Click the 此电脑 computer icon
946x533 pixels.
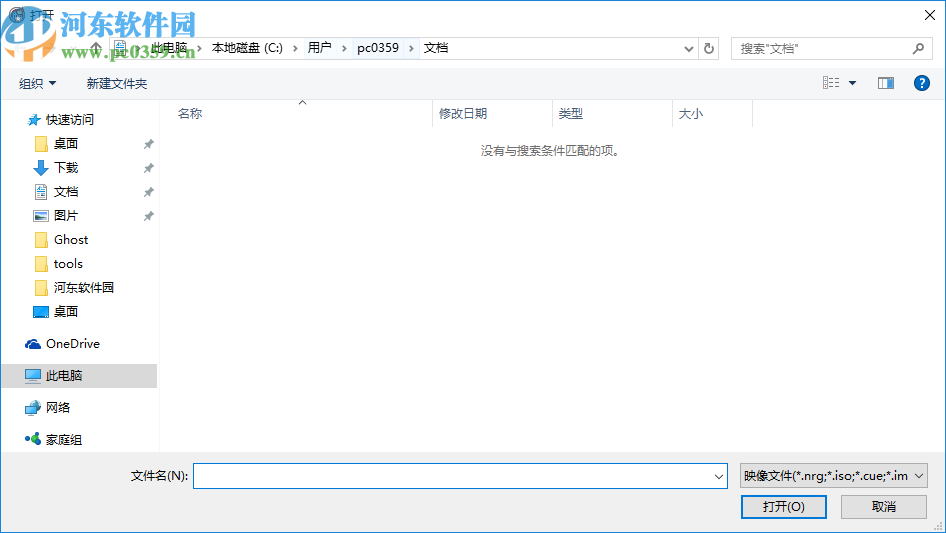(33, 375)
